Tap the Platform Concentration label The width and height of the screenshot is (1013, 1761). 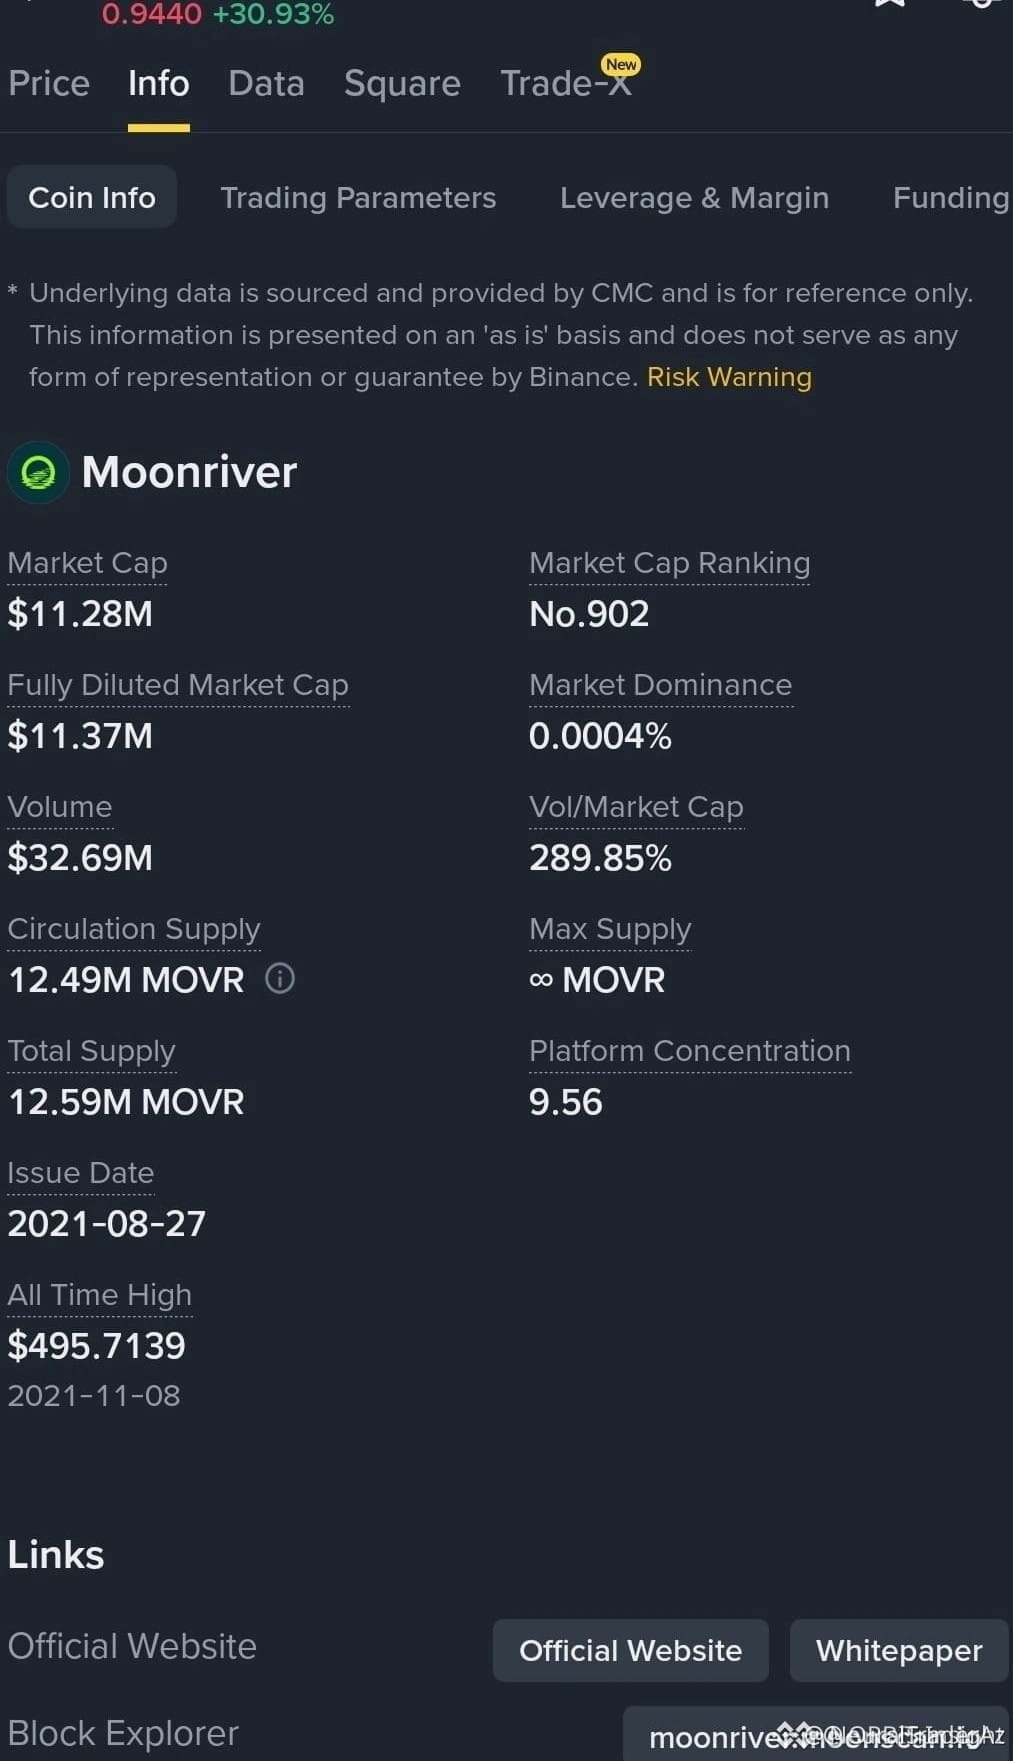689,1051
